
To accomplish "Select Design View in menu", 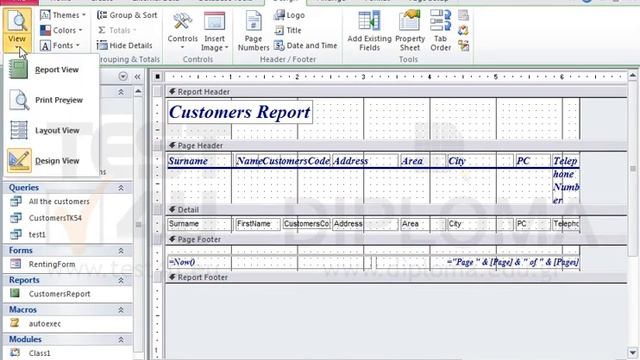I will click(51, 161).
